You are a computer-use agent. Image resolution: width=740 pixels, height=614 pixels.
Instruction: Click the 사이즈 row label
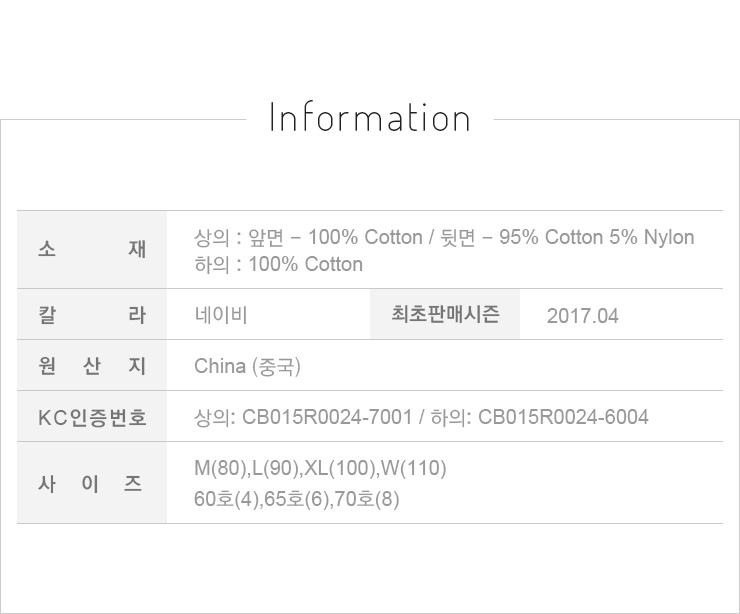tap(92, 483)
